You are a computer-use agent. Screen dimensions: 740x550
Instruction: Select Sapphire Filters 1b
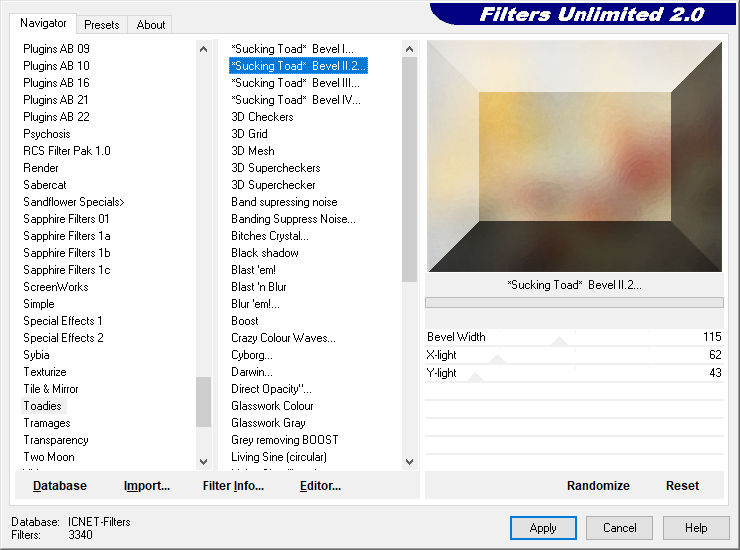(x=67, y=253)
